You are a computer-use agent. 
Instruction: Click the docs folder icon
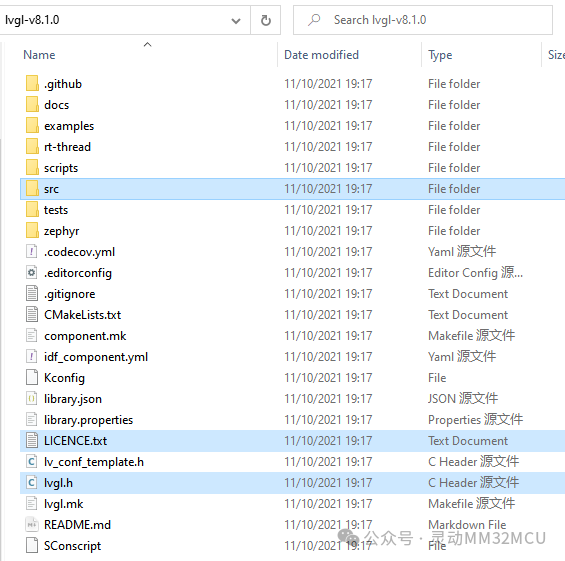click(32, 104)
